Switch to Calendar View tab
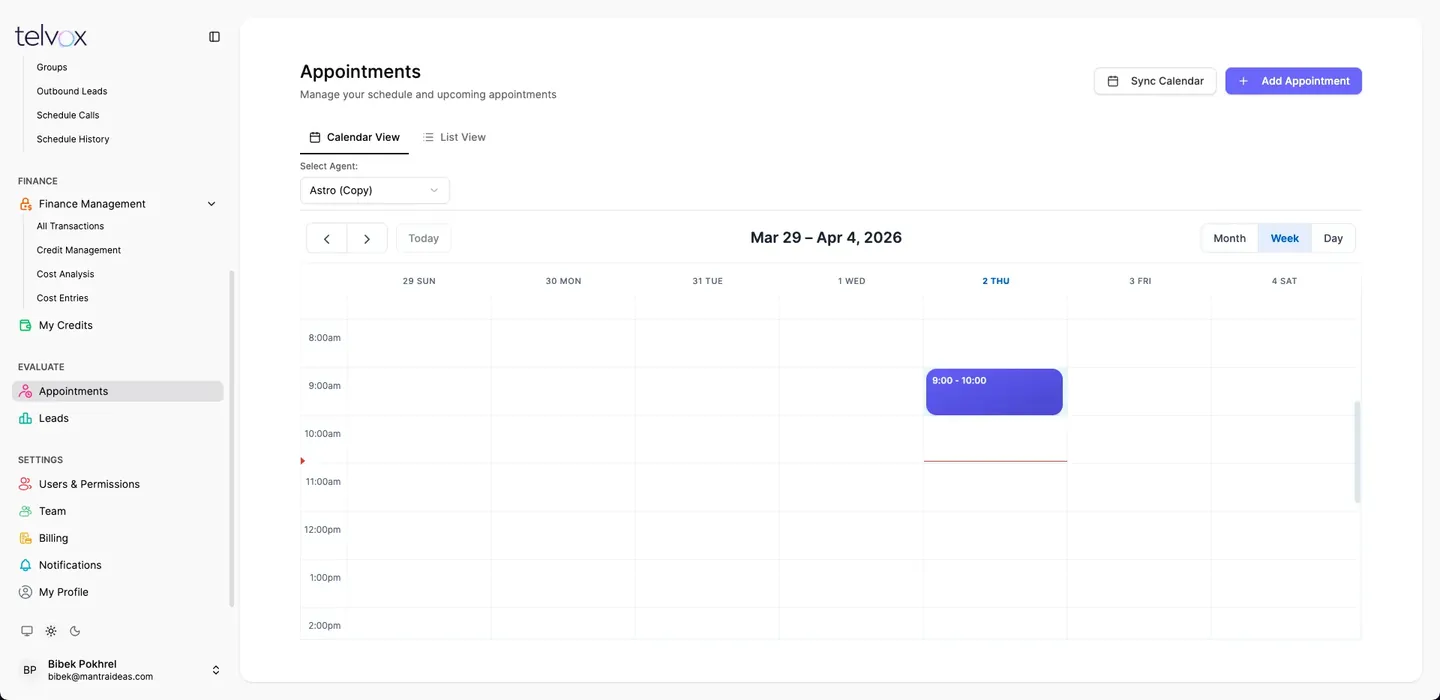The width and height of the screenshot is (1440, 700). point(354,137)
